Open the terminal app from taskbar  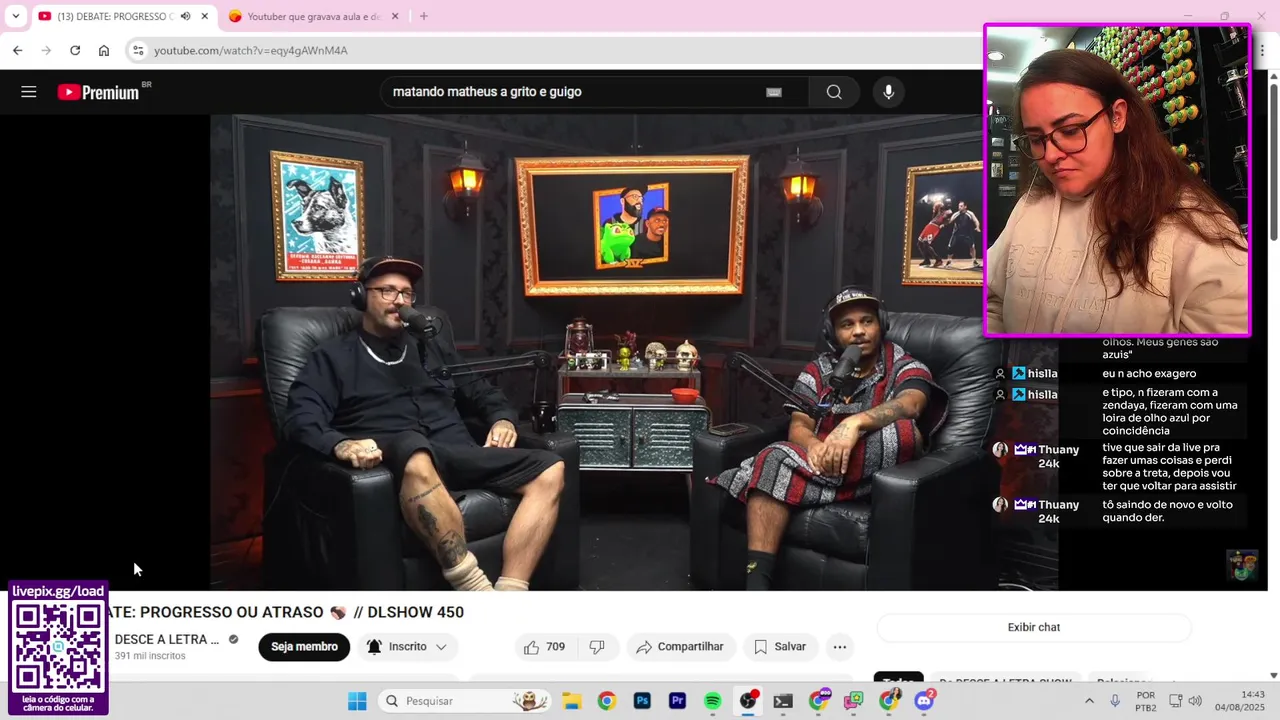[x=783, y=701]
